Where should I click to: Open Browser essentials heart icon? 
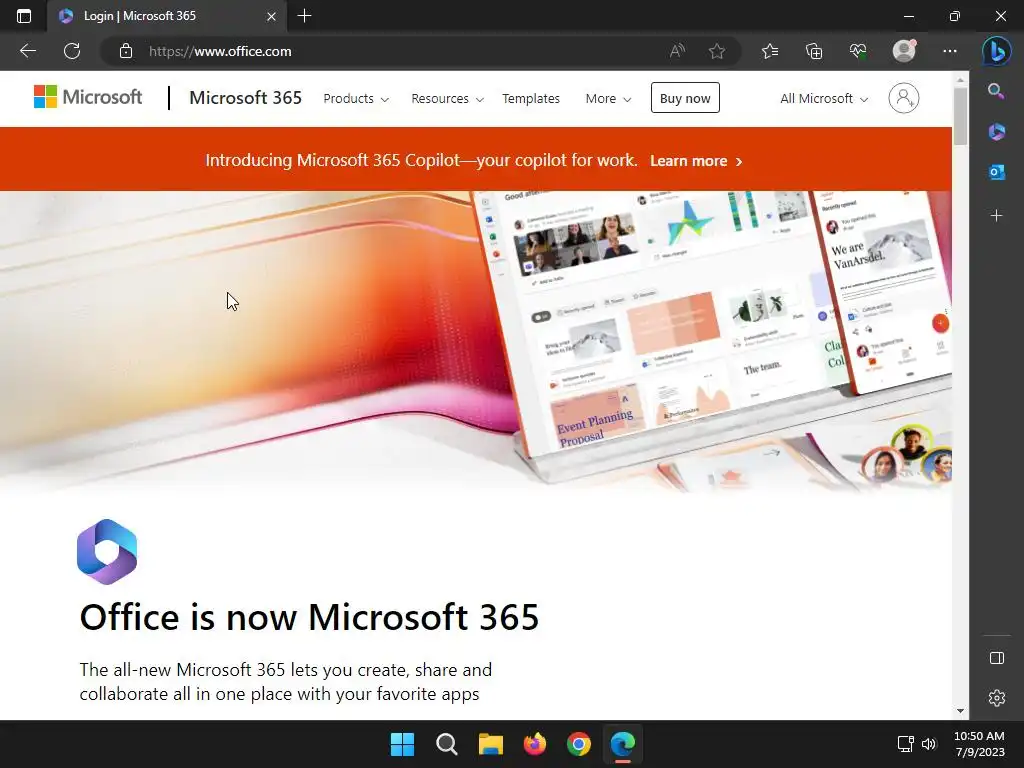(x=858, y=51)
